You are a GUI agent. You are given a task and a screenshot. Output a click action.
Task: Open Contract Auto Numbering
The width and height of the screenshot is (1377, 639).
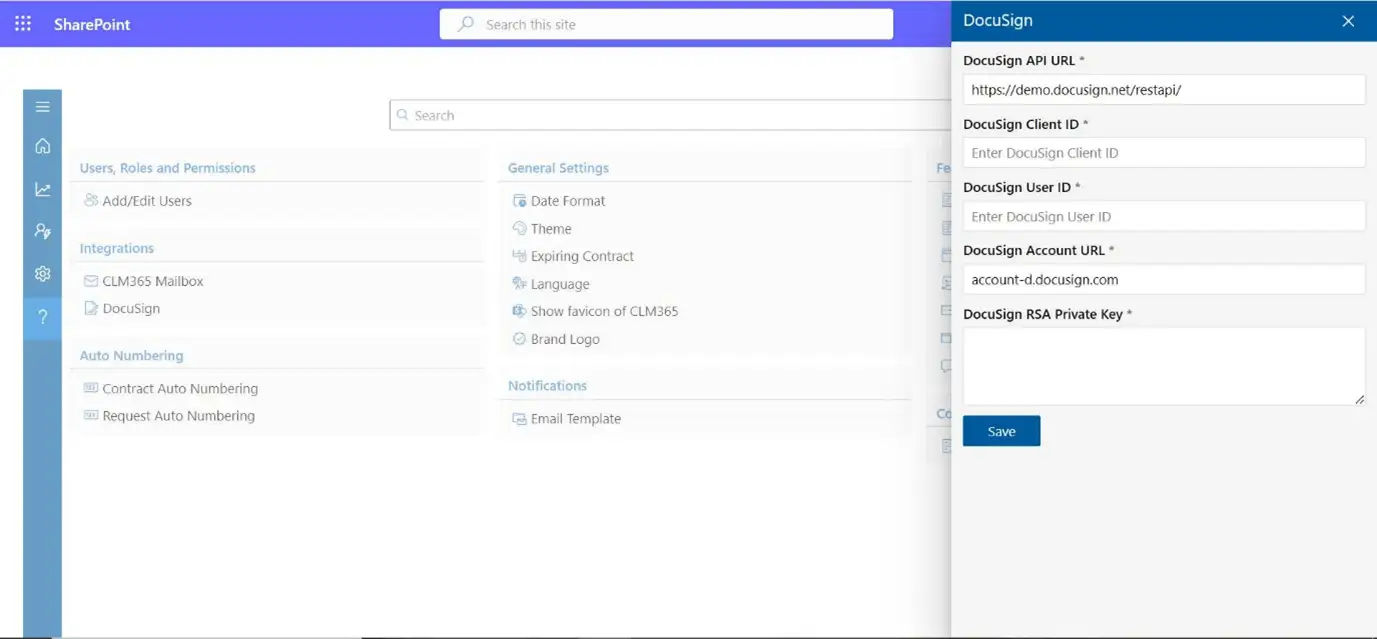[180, 388]
